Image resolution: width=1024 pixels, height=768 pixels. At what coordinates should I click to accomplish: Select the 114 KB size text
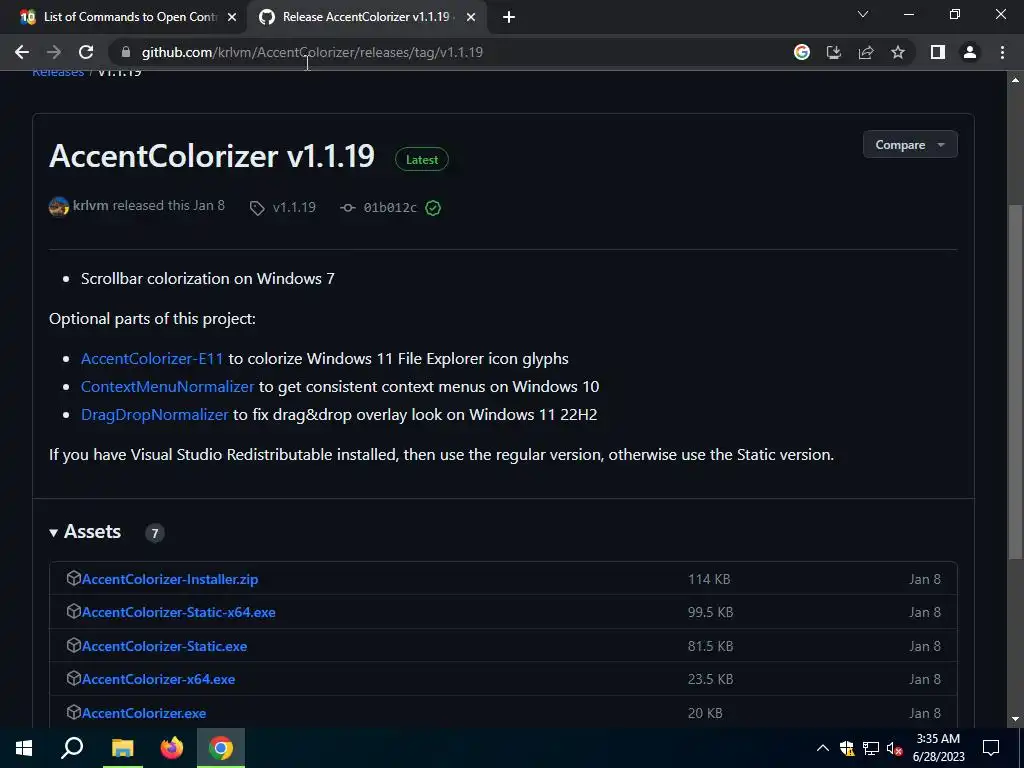pos(709,579)
